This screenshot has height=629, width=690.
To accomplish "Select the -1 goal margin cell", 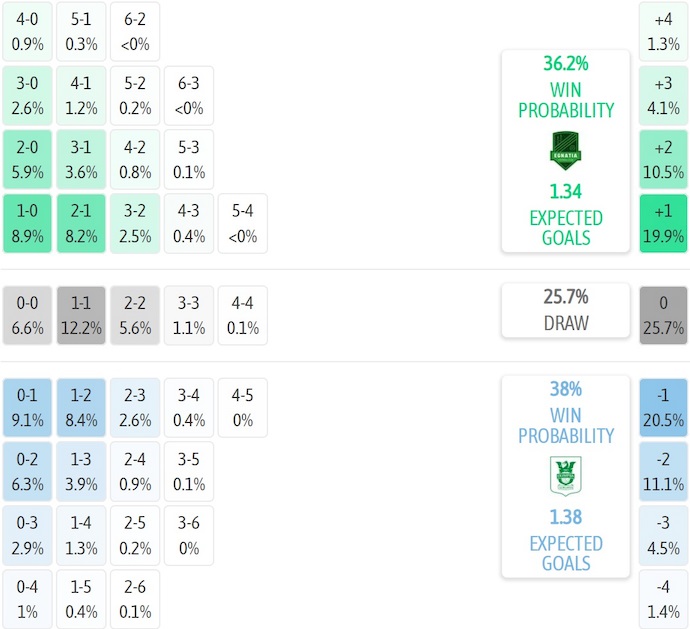I will click(663, 407).
